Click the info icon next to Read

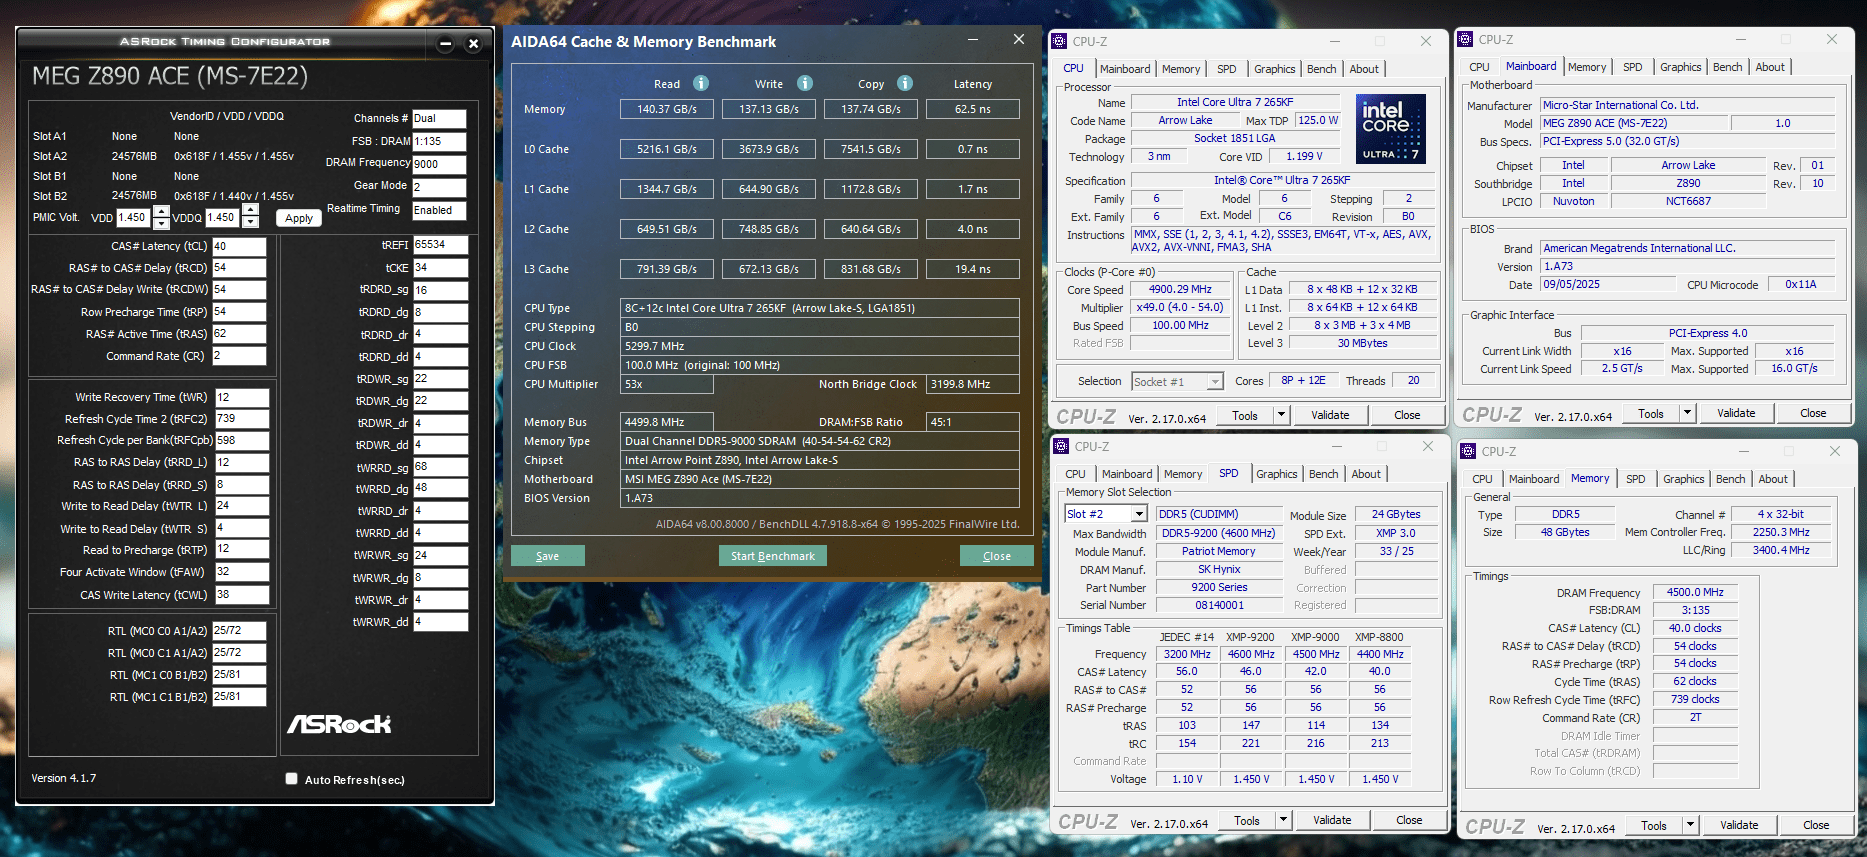tap(701, 84)
